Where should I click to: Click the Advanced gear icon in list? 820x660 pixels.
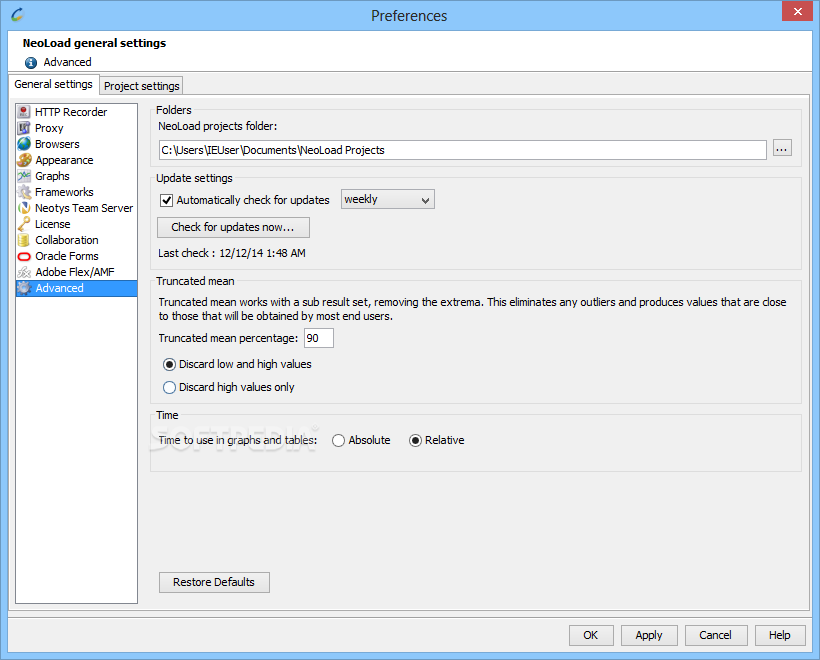(x=24, y=288)
